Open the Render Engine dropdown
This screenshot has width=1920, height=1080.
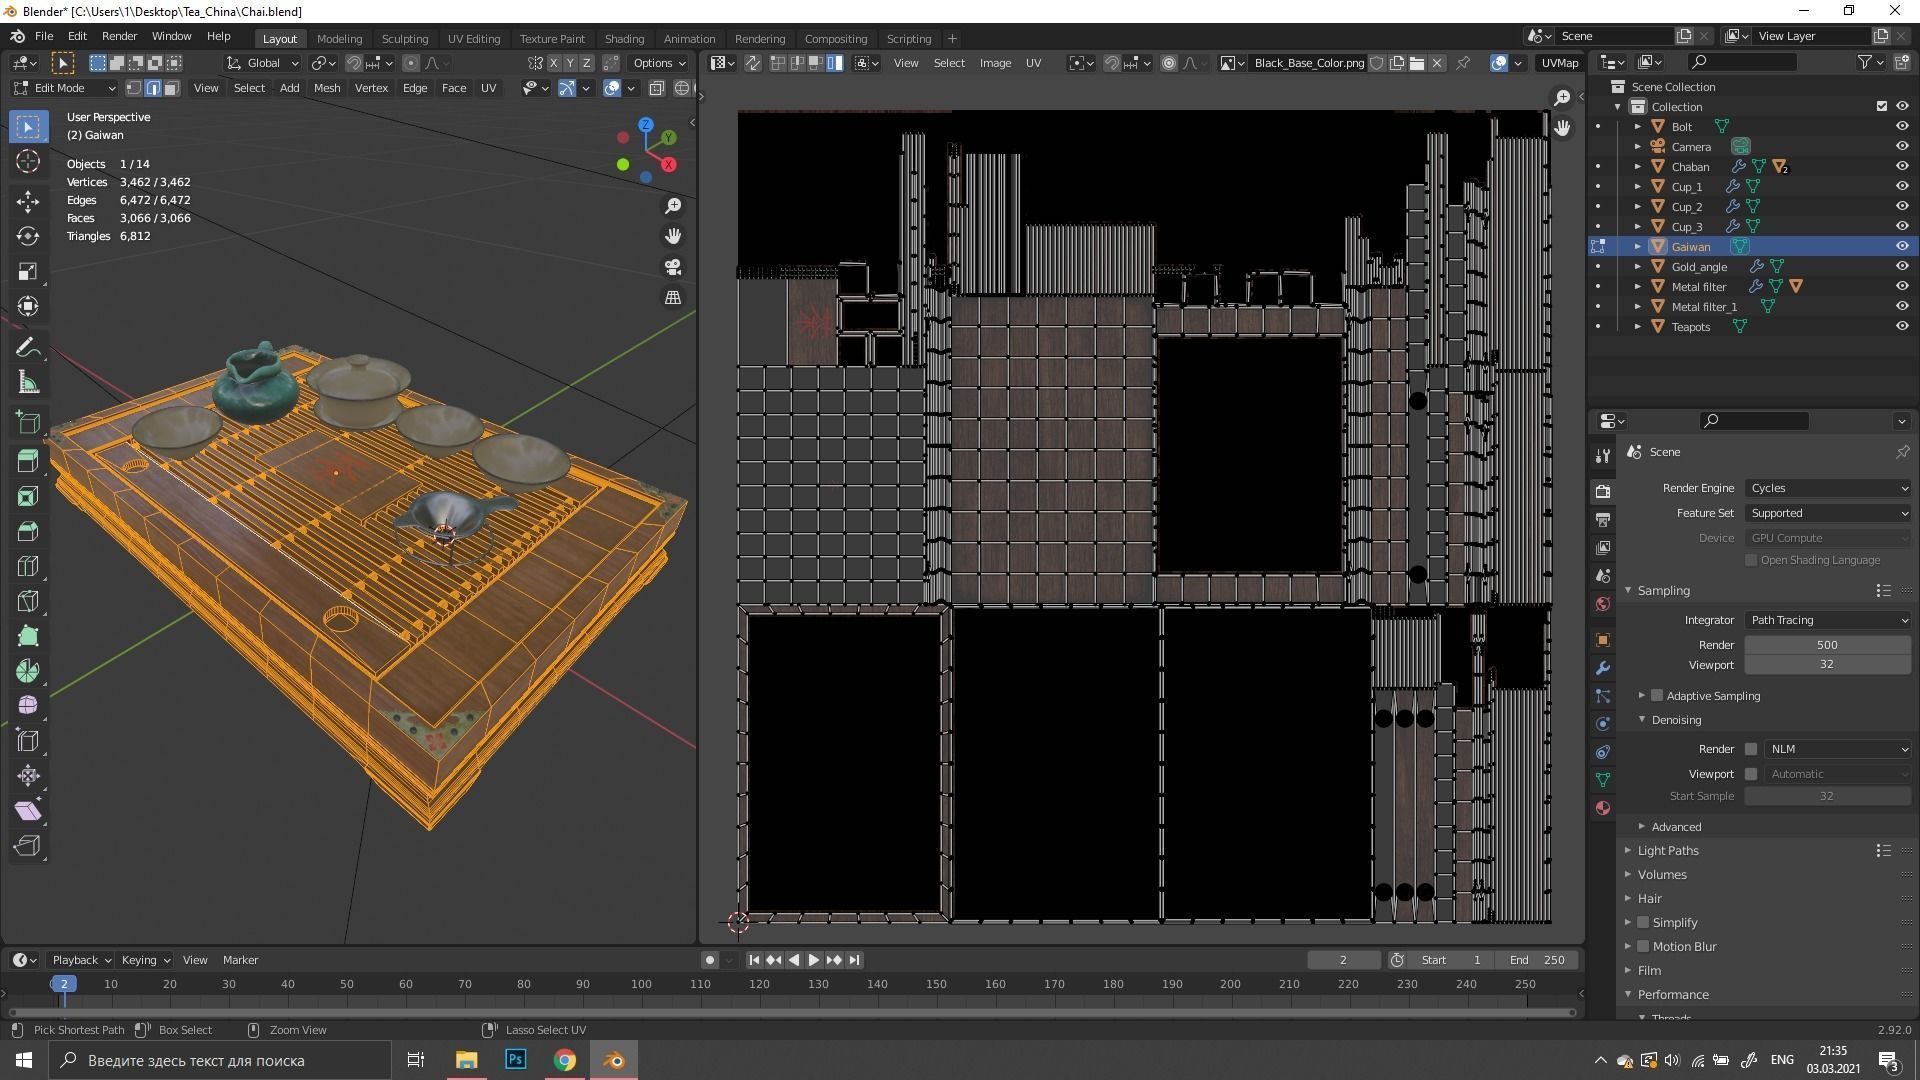[1828, 488]
